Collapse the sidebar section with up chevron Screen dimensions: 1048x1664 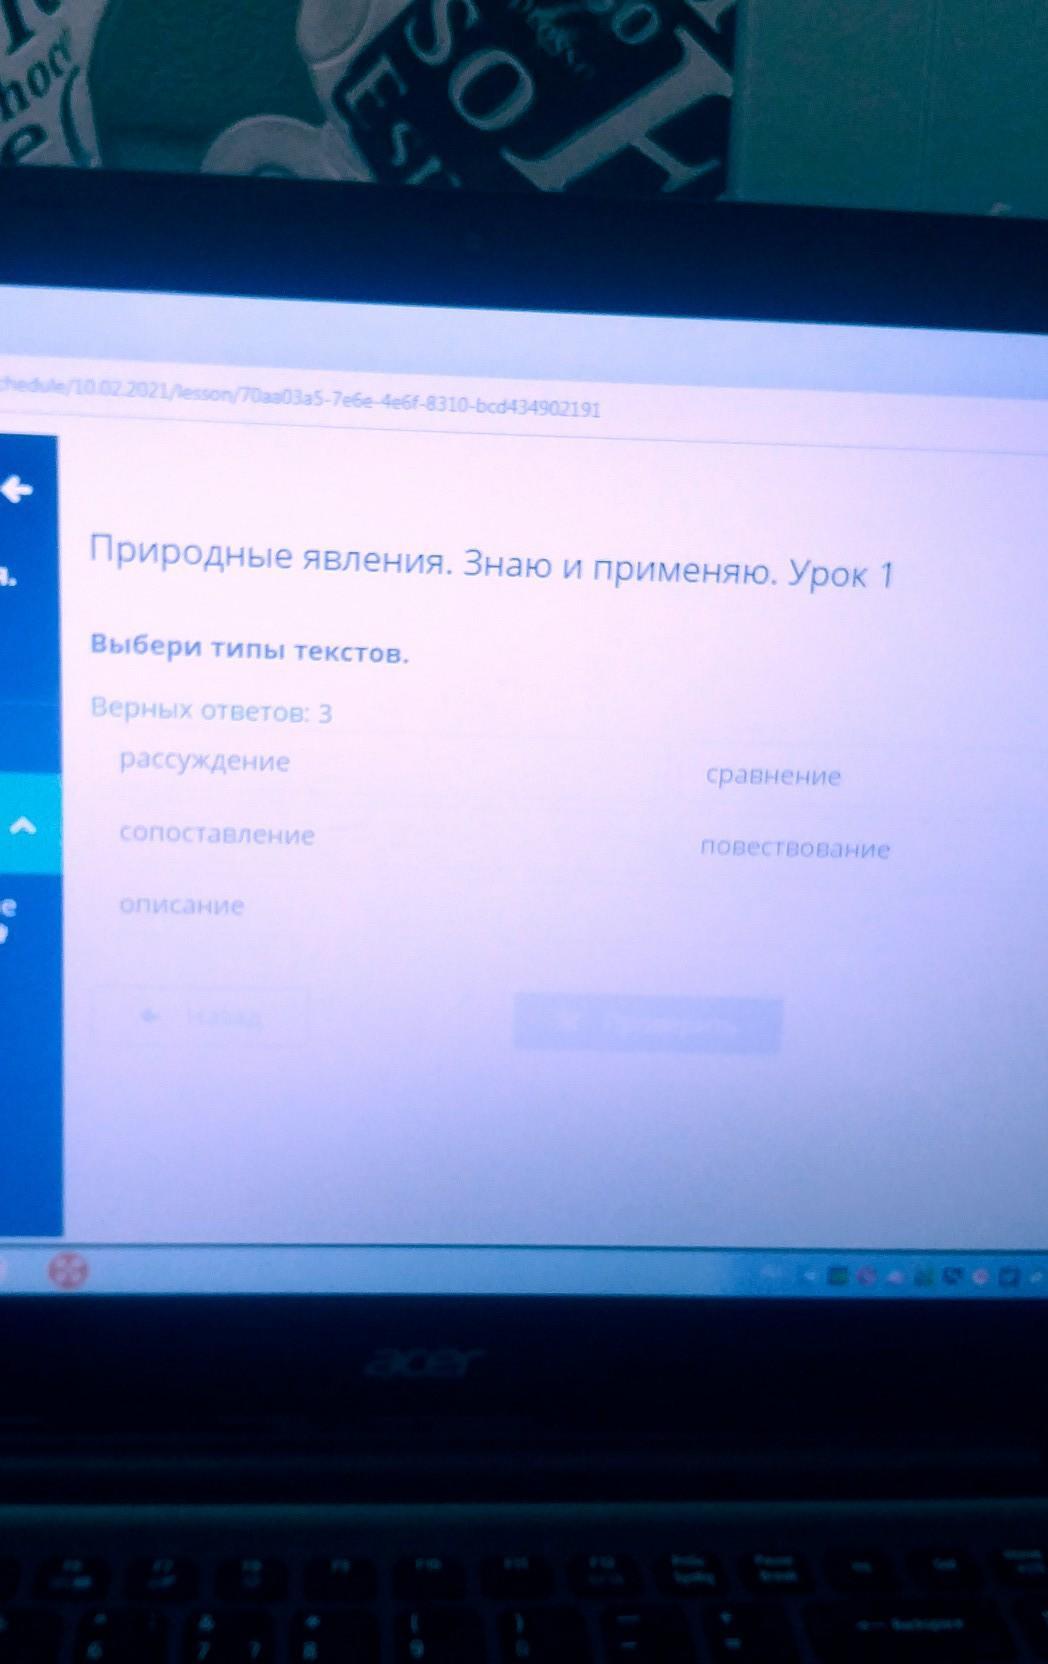(23, 826)
